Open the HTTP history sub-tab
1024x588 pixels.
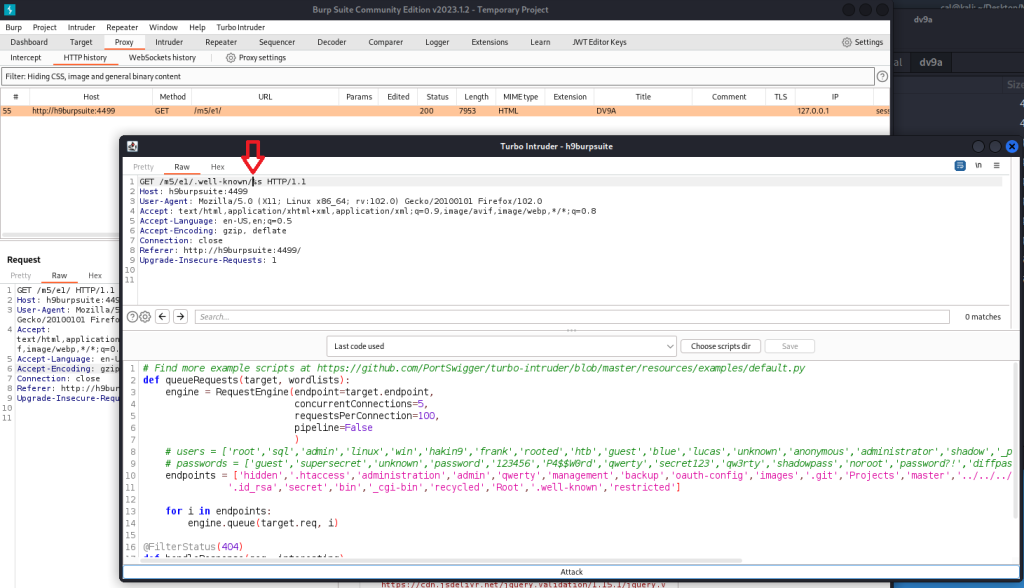coord(85,57)
